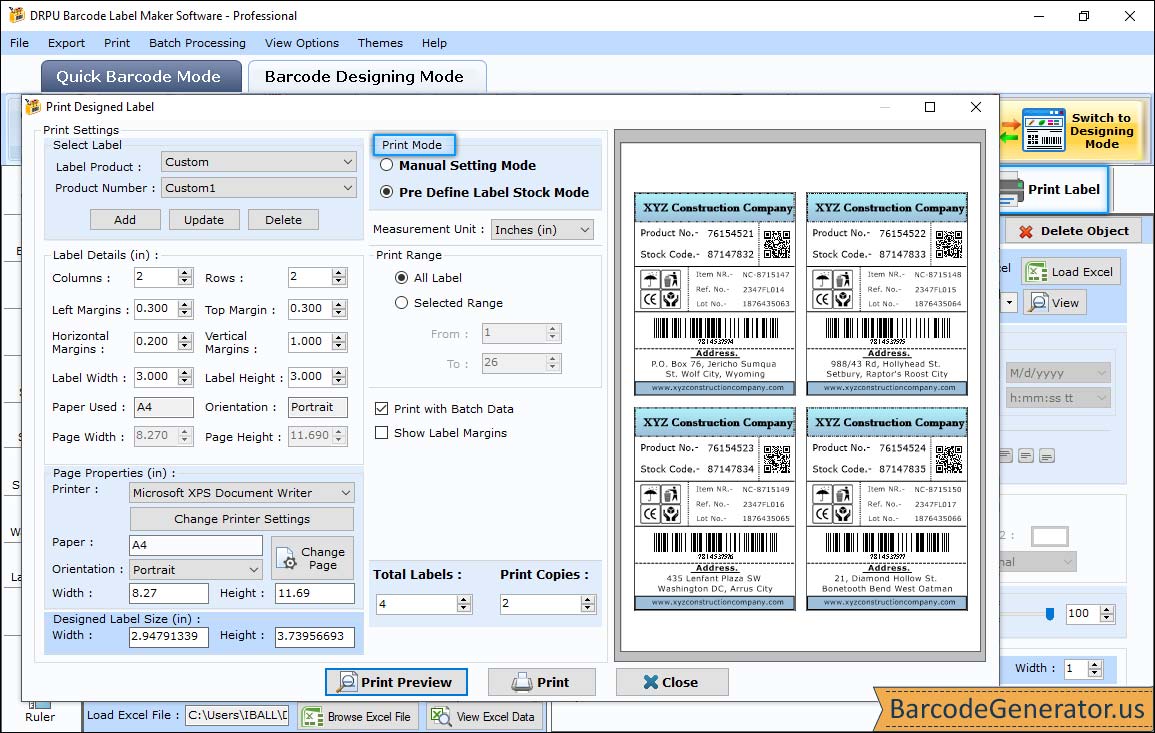This screenshot has width=1155, height=733.
Task: Click first text alignment icon in background panel
Action: click(1006, 455)
